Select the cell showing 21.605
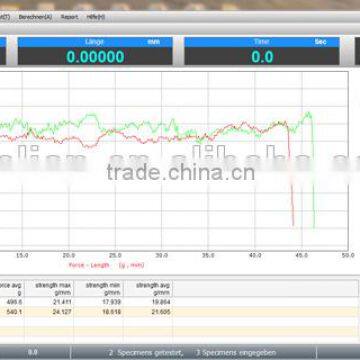Image resolution: width=360 pixels, height=360 pixels. pos(148,312)
